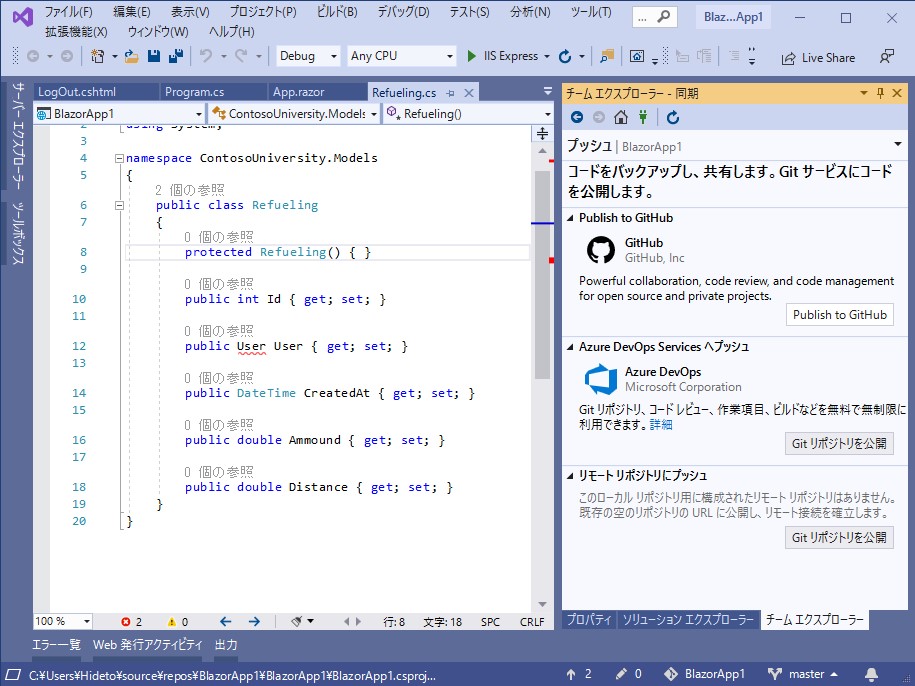
Task: Click the pending changes pencil icon
Action: tap(621, 673)
